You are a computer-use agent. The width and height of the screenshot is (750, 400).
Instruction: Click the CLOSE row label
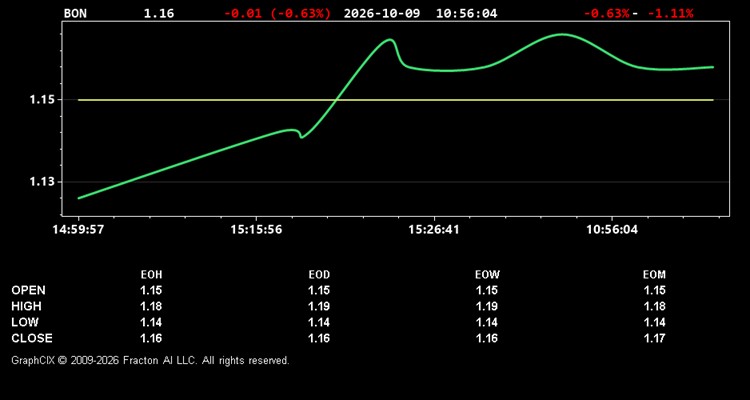pos(32,338)
